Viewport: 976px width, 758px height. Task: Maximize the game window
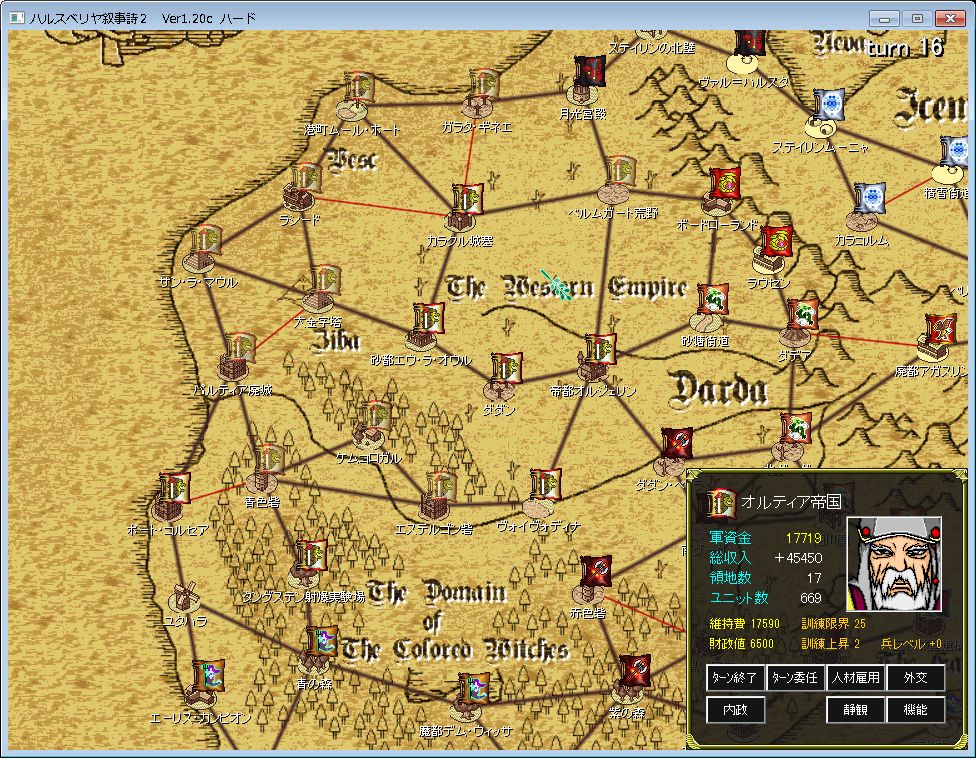tap(917, 19)
